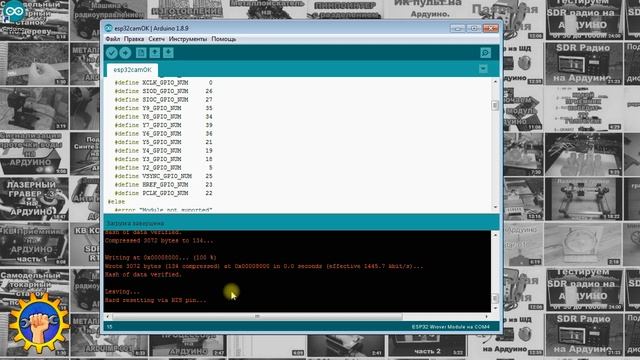
Task: Click the SIOC_GPIO_NUM define line
Action: point(163,100)
